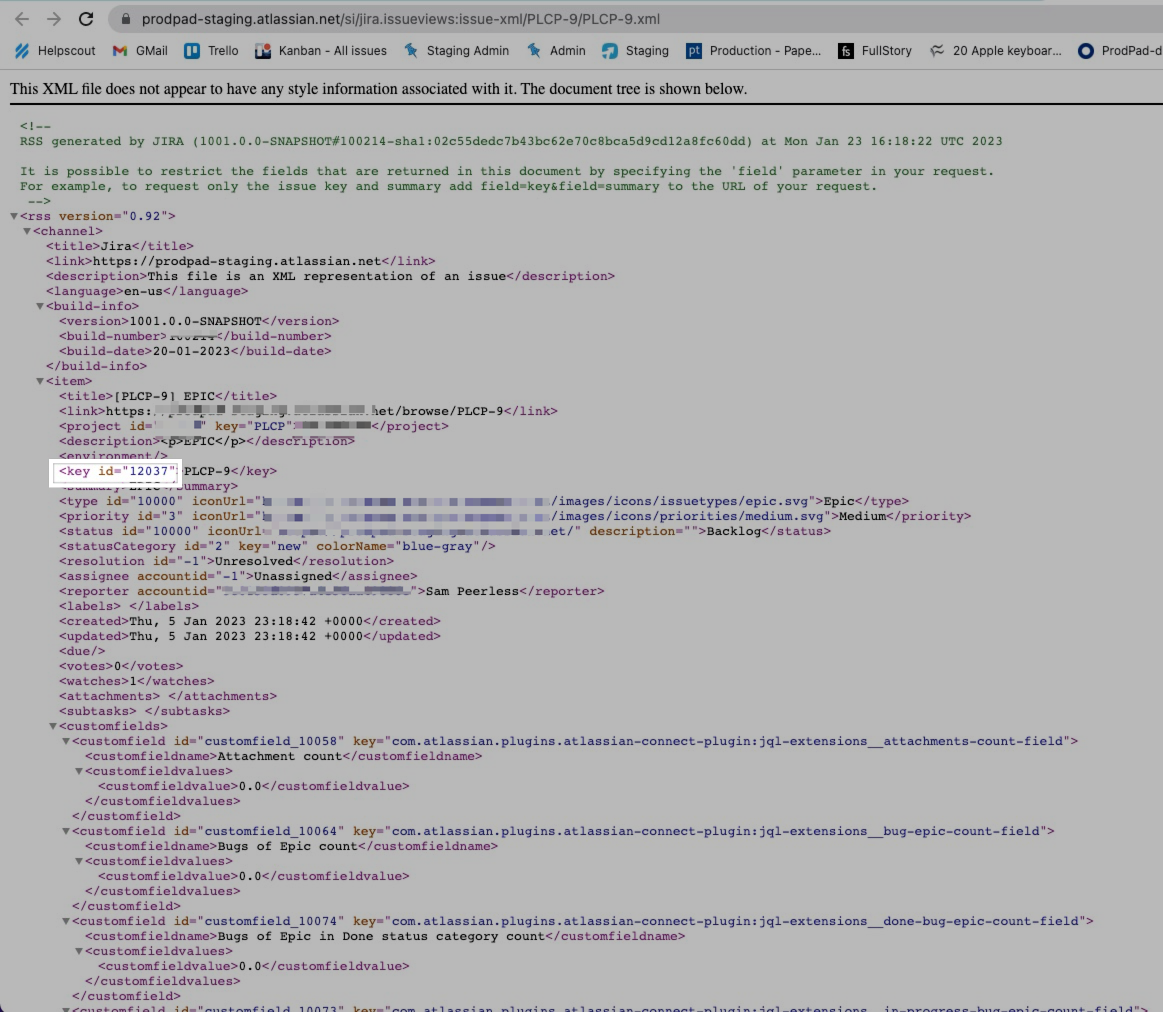Reload the page with the refresh icon
The image size is (1163, 1012).
(x=86, y=19)
